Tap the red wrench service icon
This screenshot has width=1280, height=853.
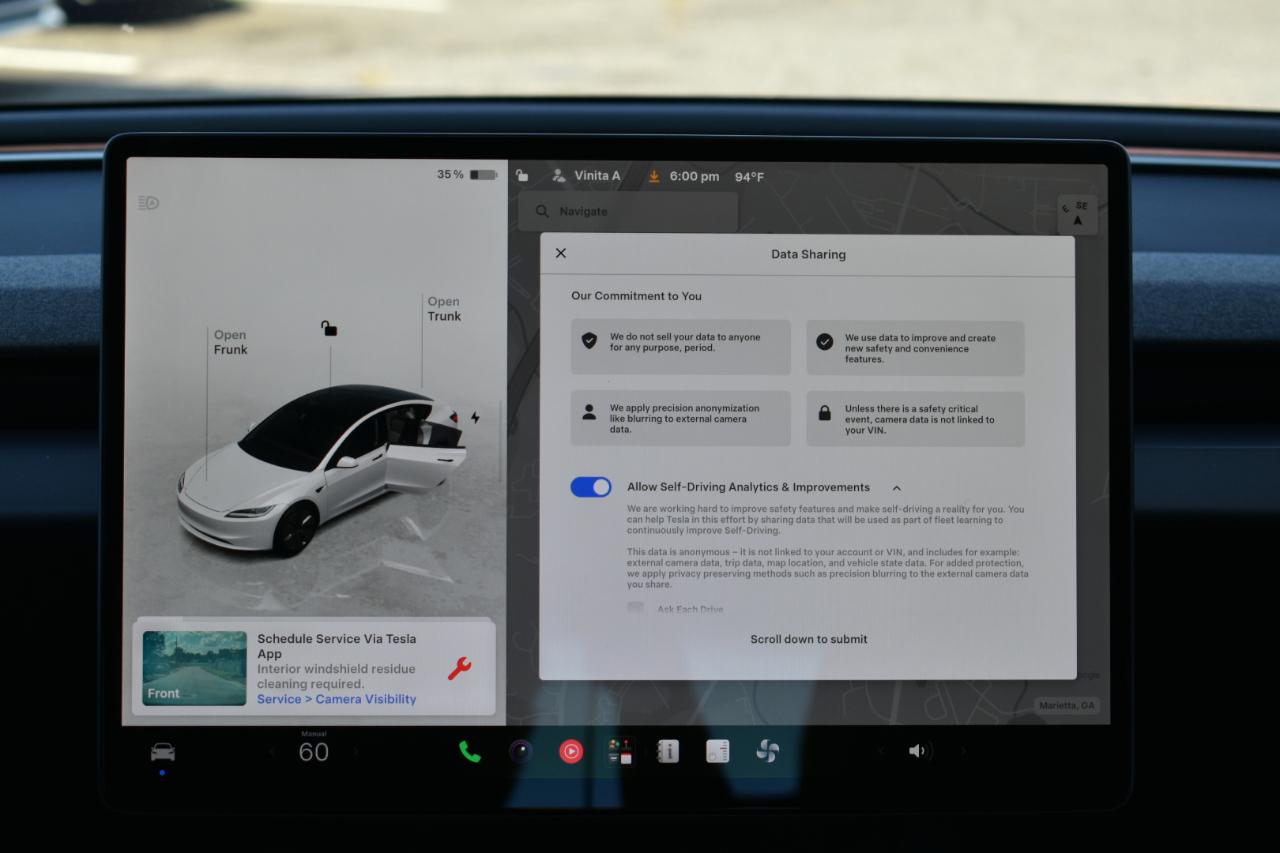[x=459, y=669]
